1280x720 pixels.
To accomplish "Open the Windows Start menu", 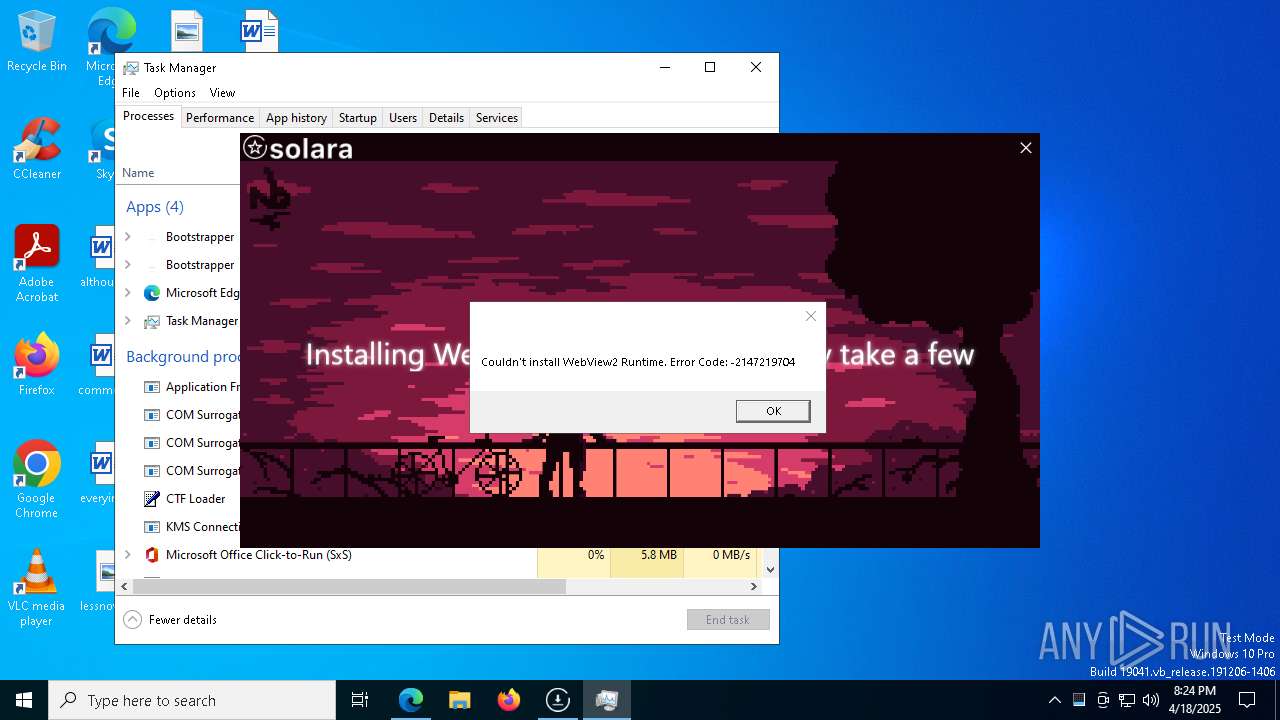I will (24, 700).
